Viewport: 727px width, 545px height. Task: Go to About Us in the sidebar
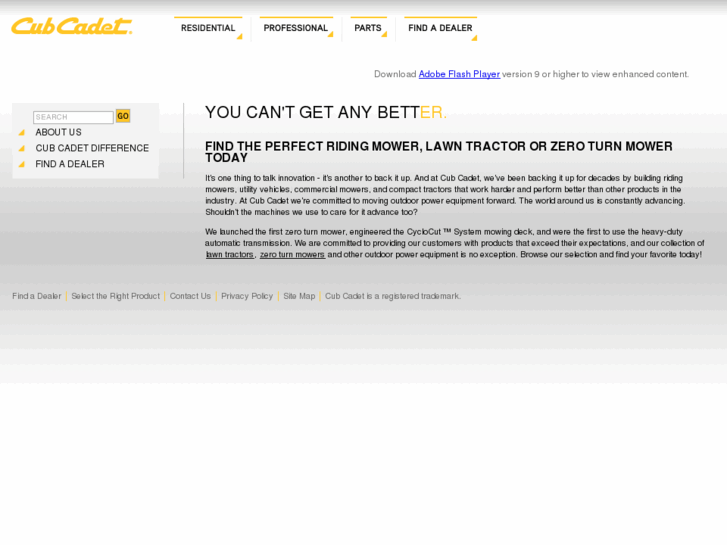click(58, 132)
